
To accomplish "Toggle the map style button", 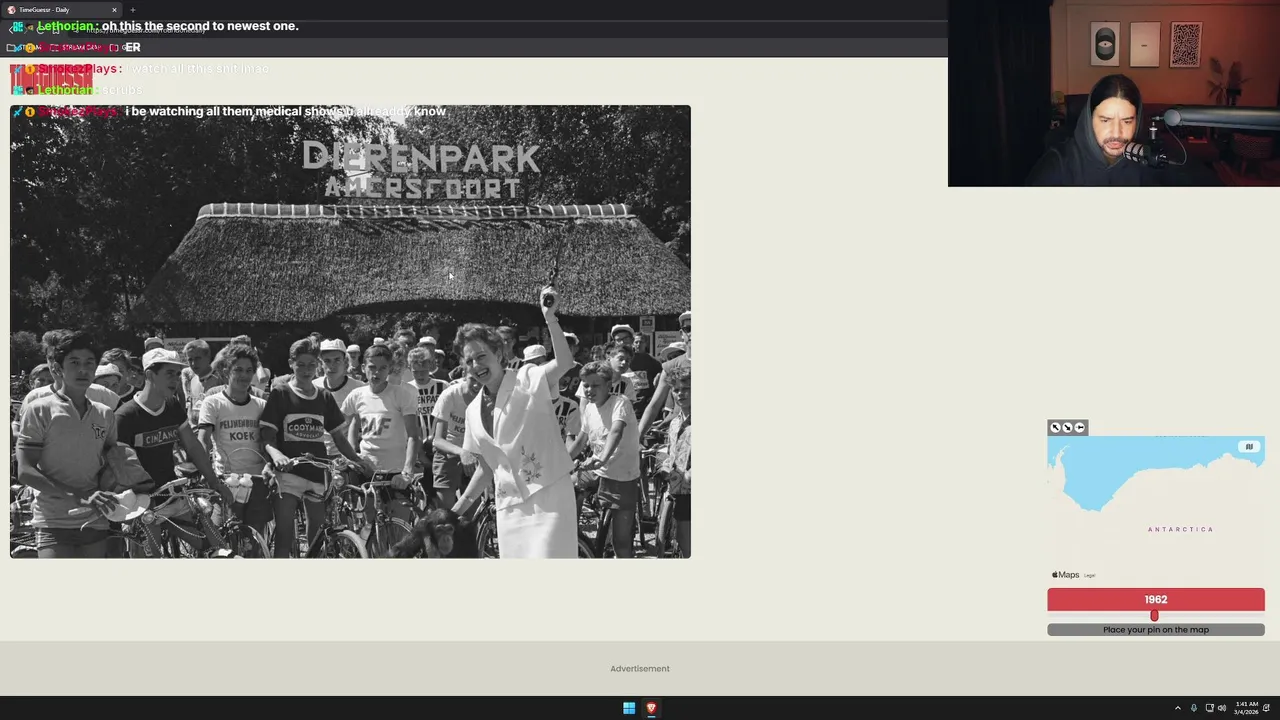I will coord(1249,447).
